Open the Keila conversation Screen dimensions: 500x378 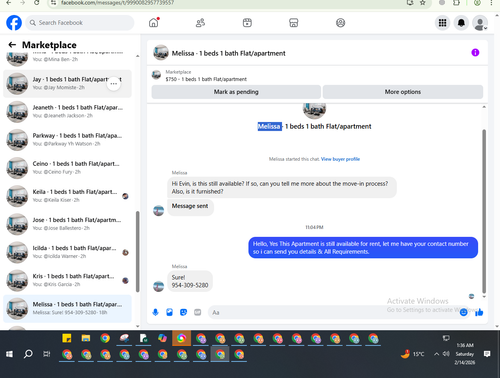click(x=67, y=196)
